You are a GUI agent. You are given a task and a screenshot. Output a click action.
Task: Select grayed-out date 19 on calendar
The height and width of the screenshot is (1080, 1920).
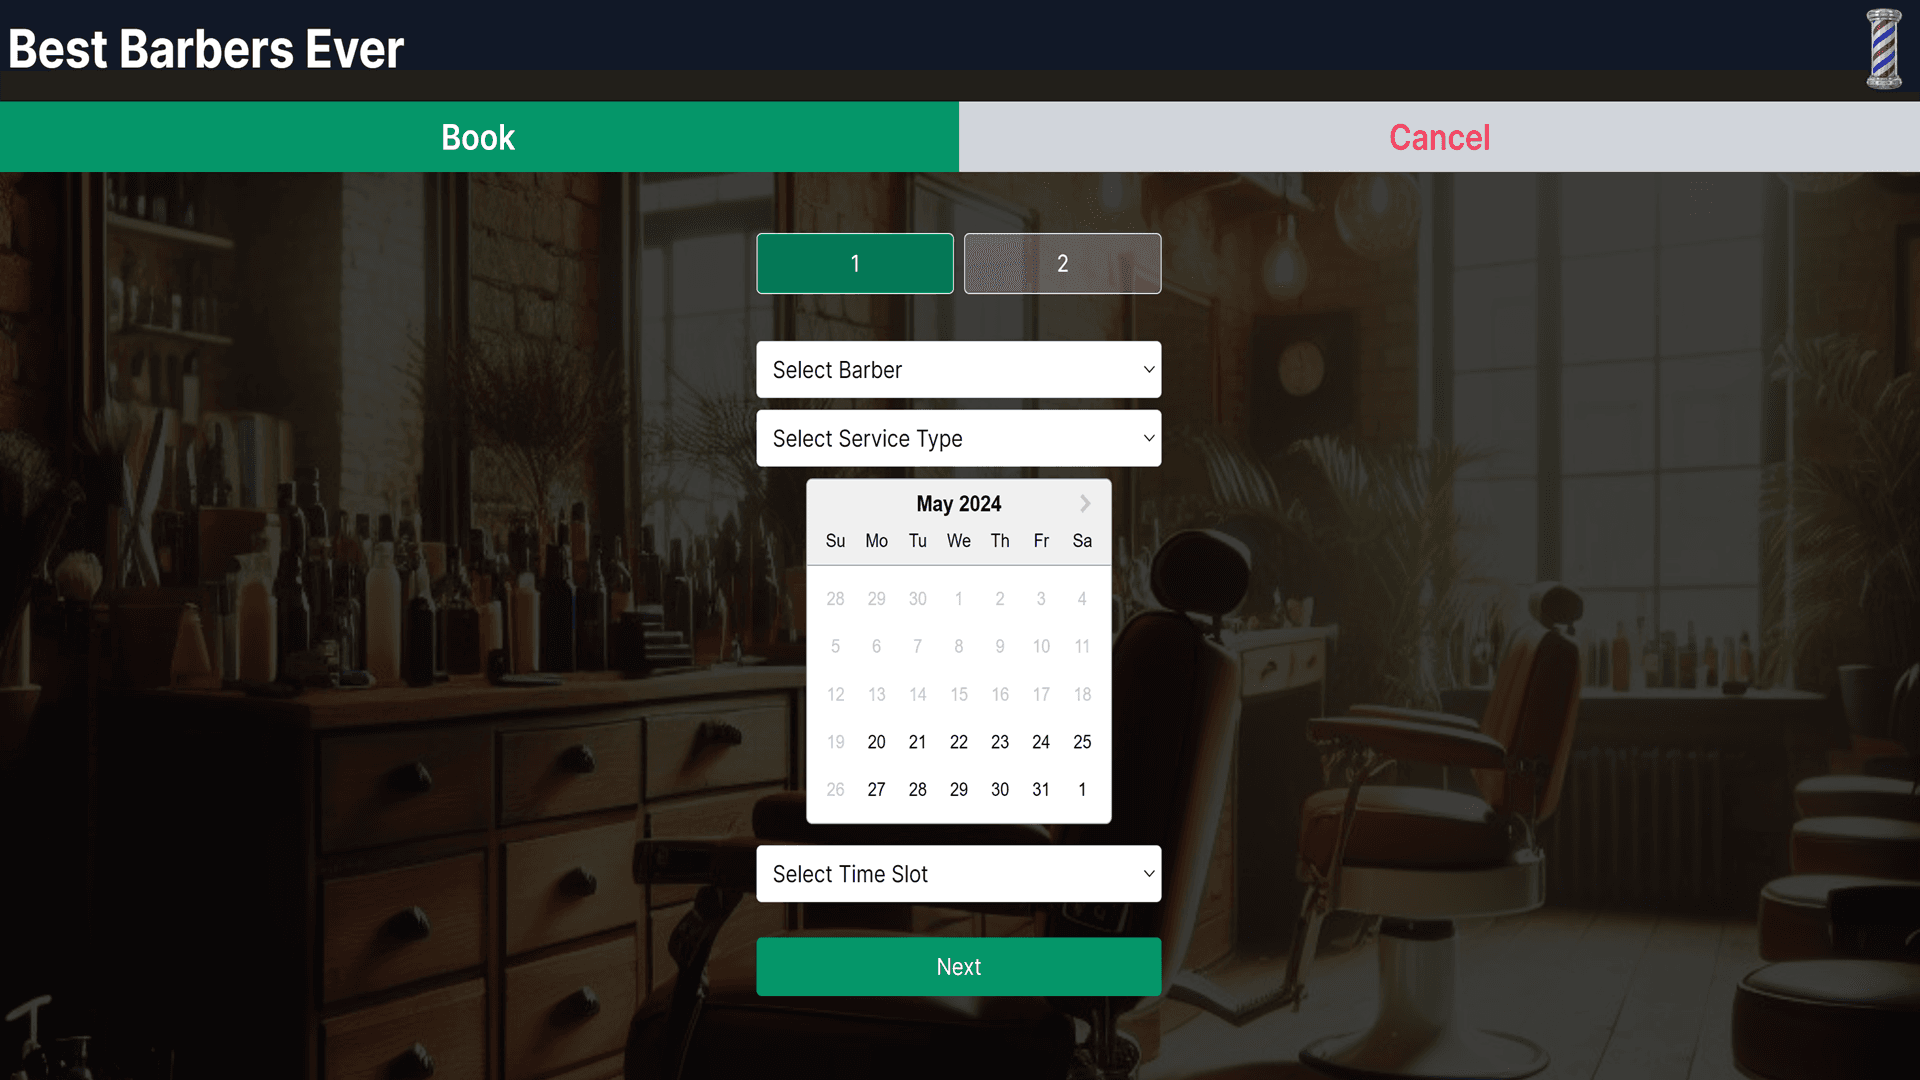point(835,741)
